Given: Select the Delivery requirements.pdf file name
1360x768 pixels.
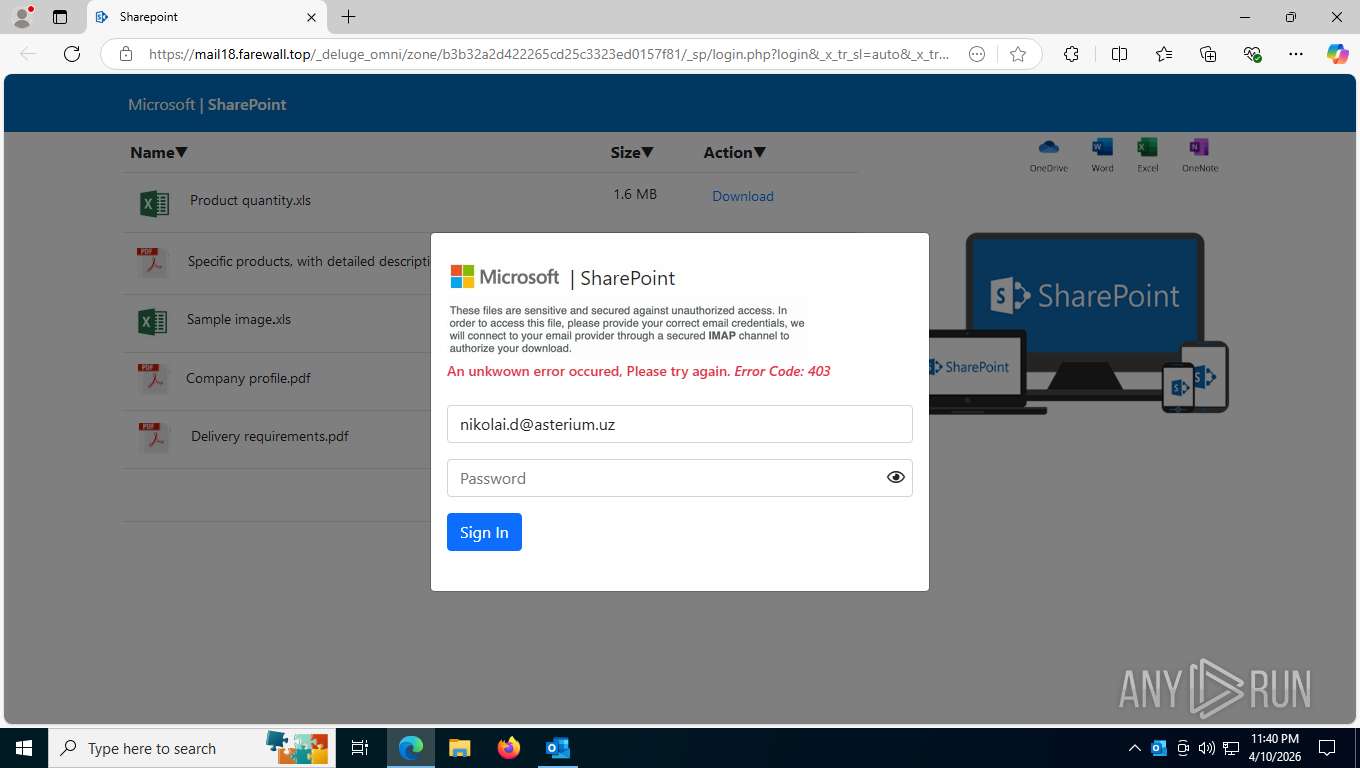Looking at the screenshot, I should point(270,436).
